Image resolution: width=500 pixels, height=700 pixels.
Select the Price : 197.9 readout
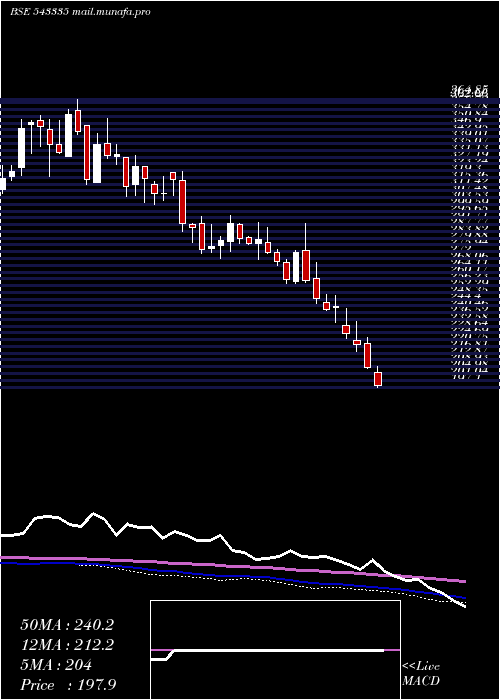pyautogui.click(x=70, y=685)
